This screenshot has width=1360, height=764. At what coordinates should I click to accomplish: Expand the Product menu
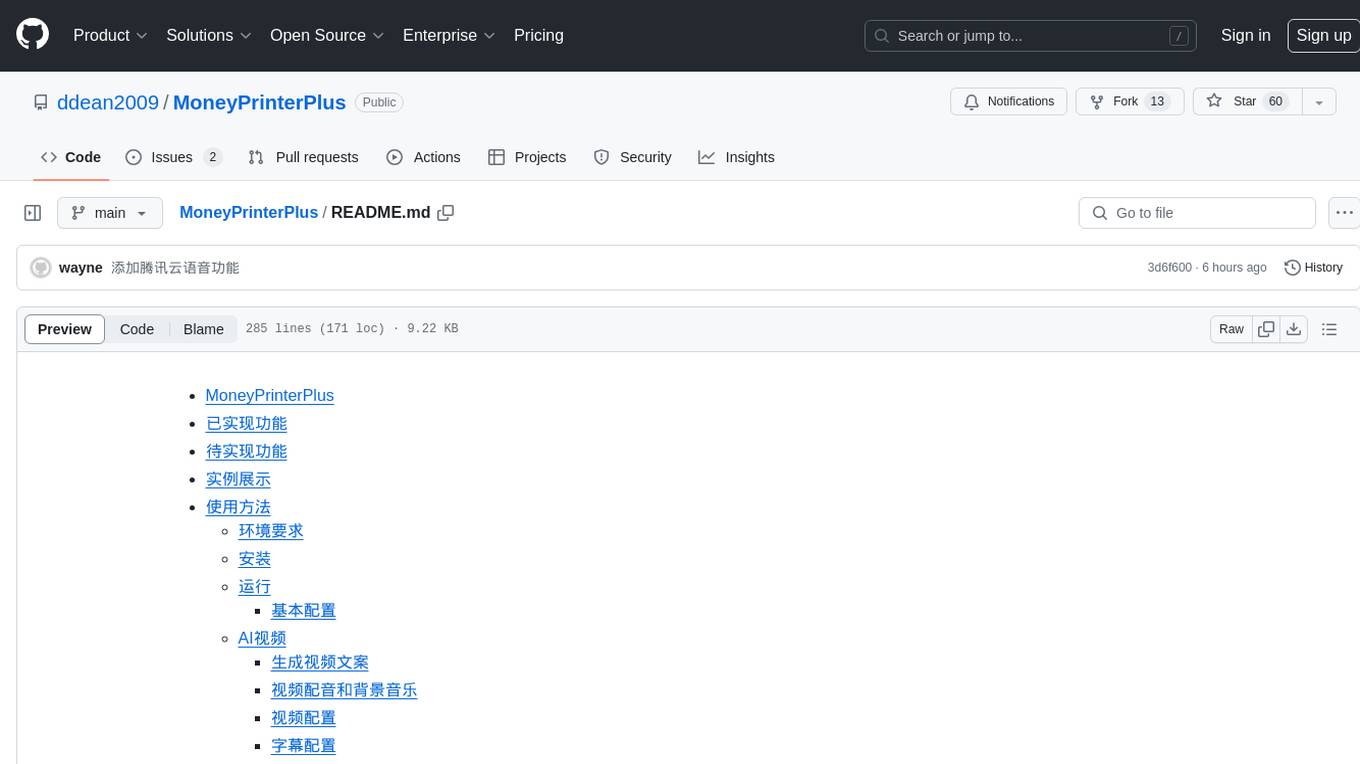(x=110, y=35)
